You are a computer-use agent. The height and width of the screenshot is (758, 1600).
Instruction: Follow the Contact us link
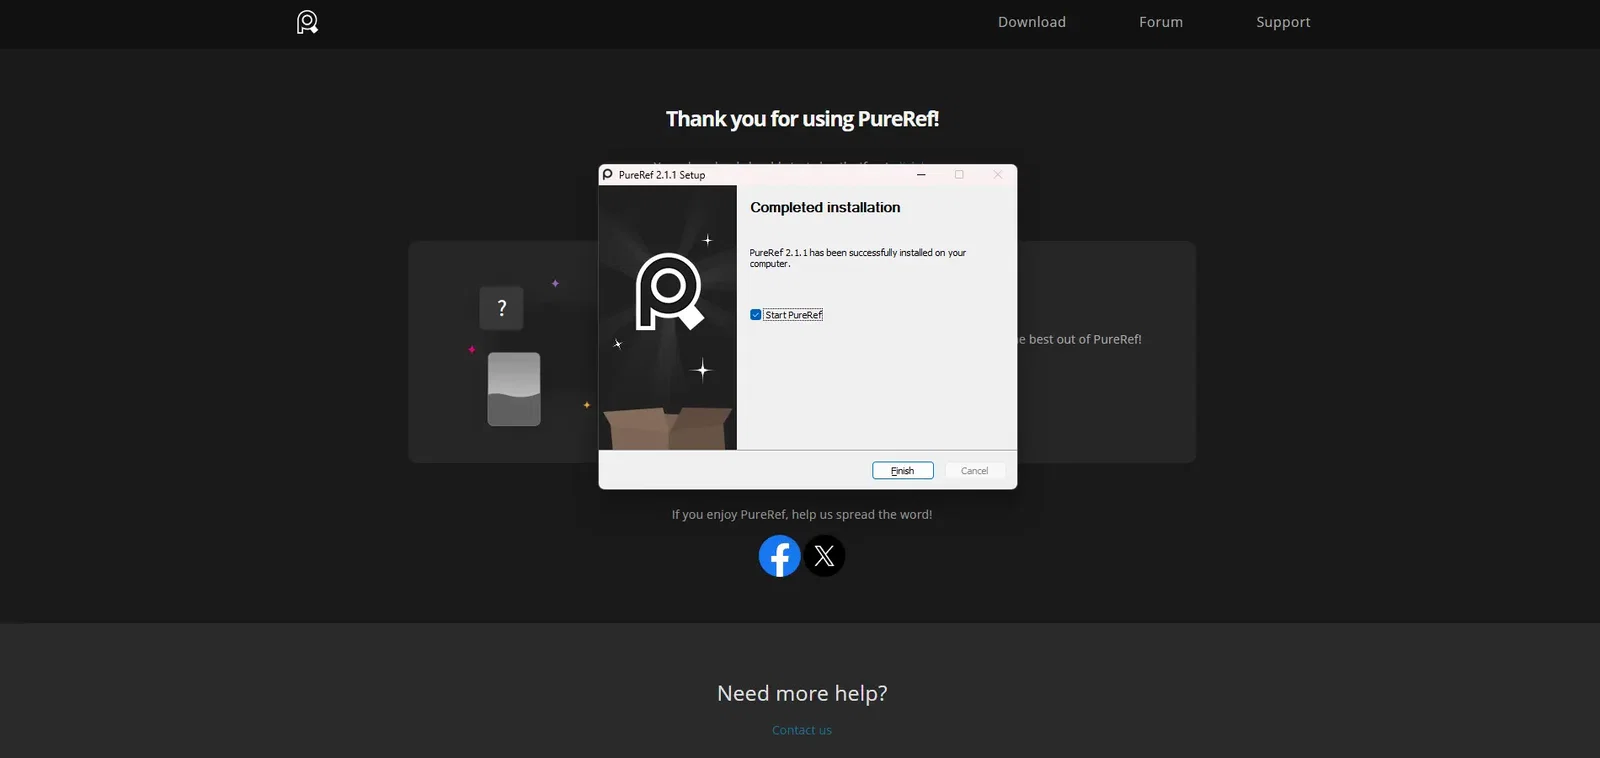[802, 730]
